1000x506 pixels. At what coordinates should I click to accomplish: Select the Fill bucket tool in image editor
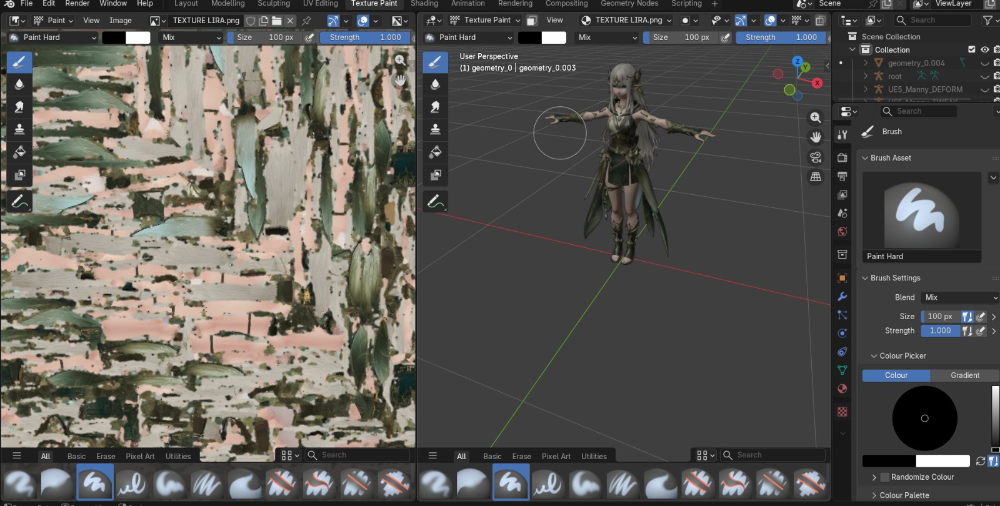click(19, 151)
